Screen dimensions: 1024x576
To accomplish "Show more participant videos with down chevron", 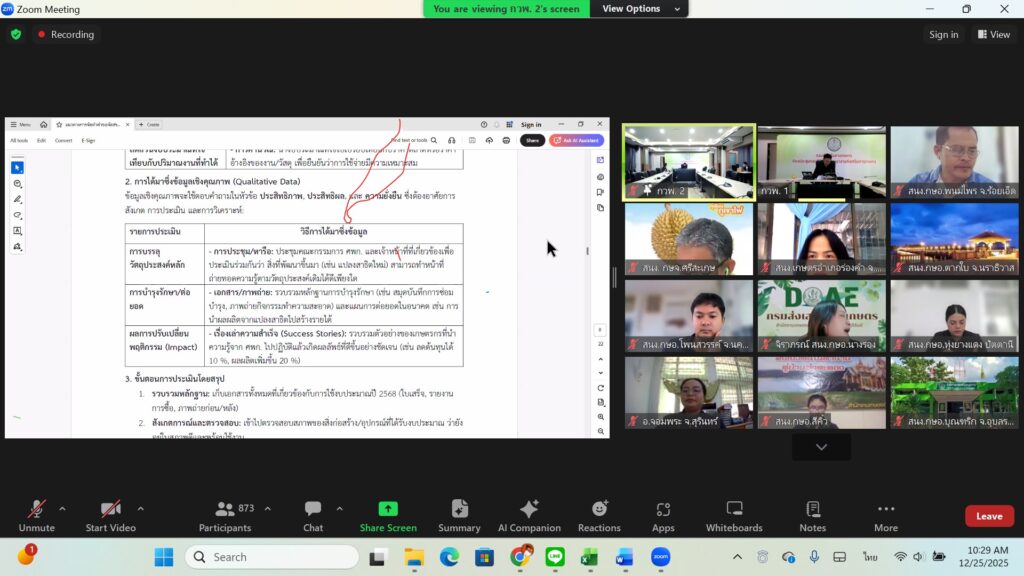I will point(821,447).
